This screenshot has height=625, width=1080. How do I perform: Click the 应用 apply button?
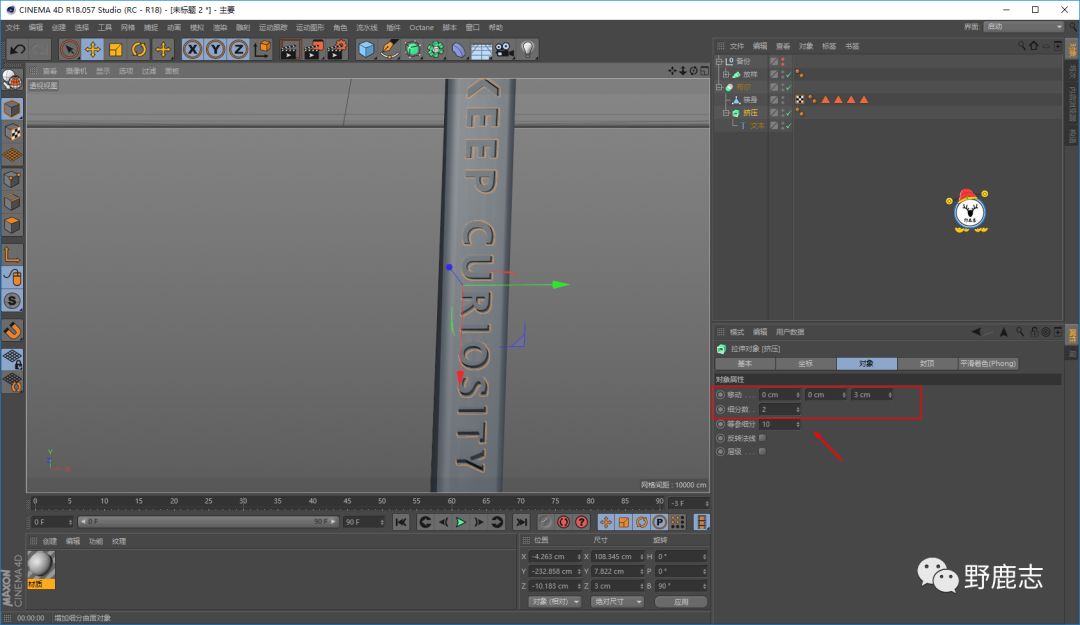click(680, 601)
